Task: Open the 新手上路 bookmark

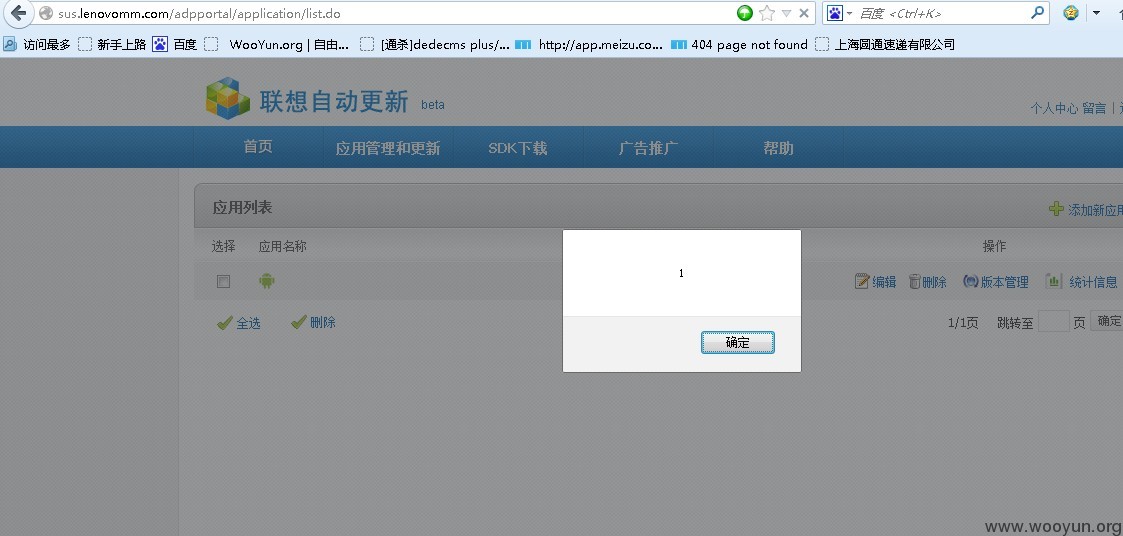Action: click(x=112, y=44)
